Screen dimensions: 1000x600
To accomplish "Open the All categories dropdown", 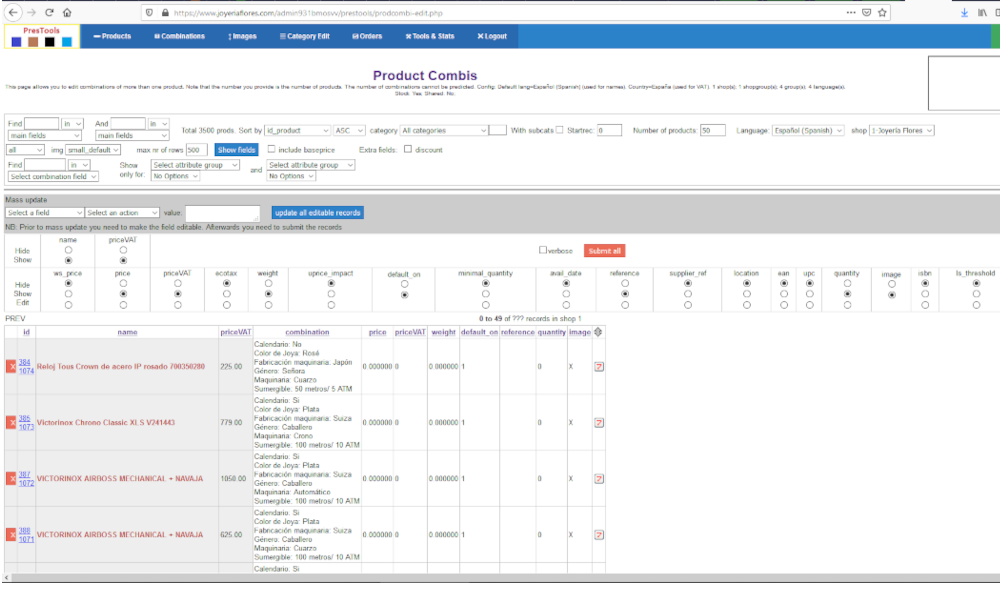I will click(x=443, y=130).
